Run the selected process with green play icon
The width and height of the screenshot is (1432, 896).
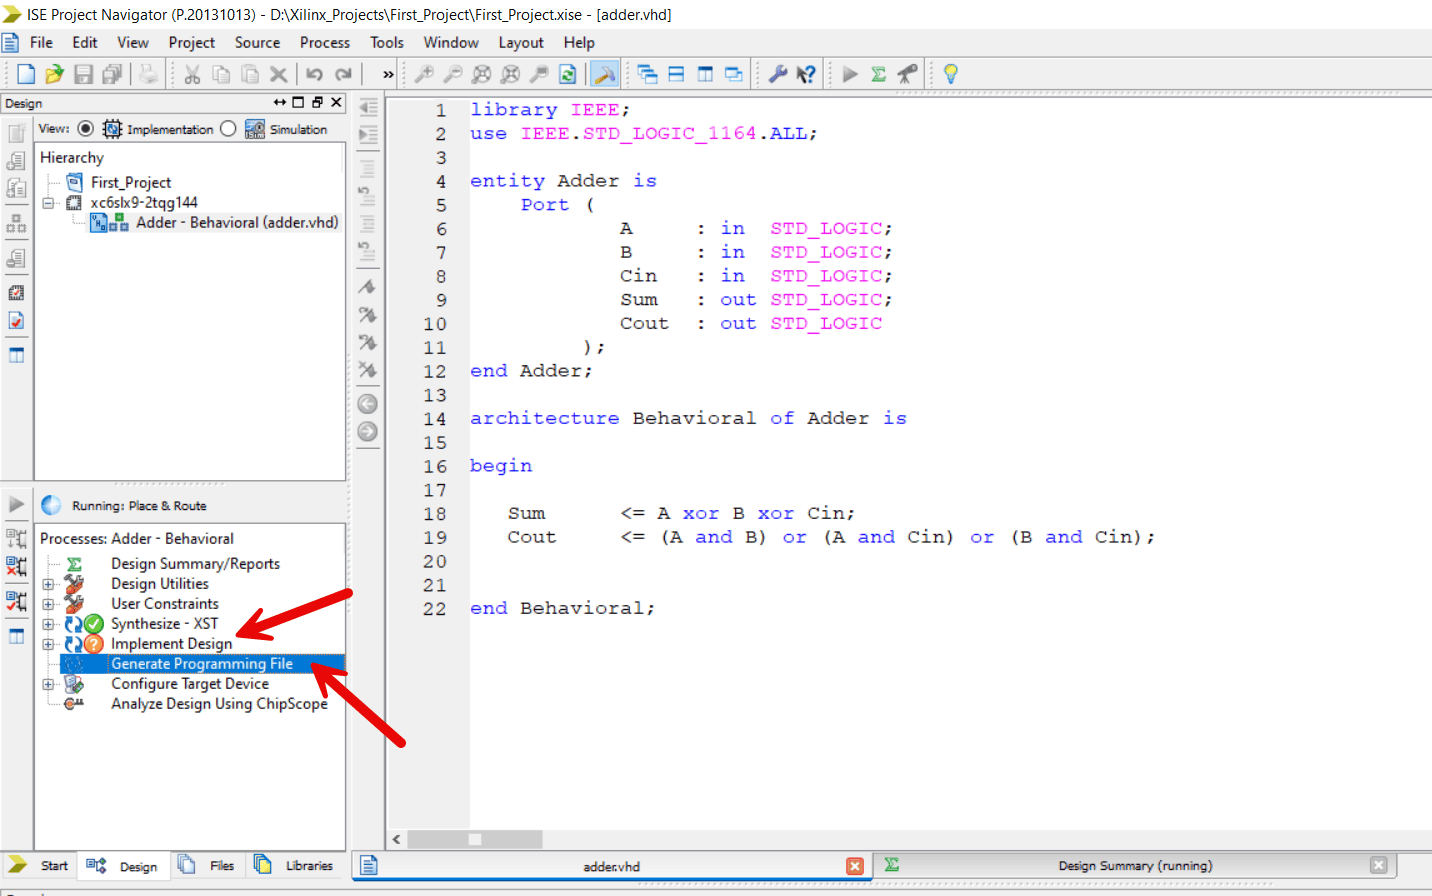coord(848,73)
